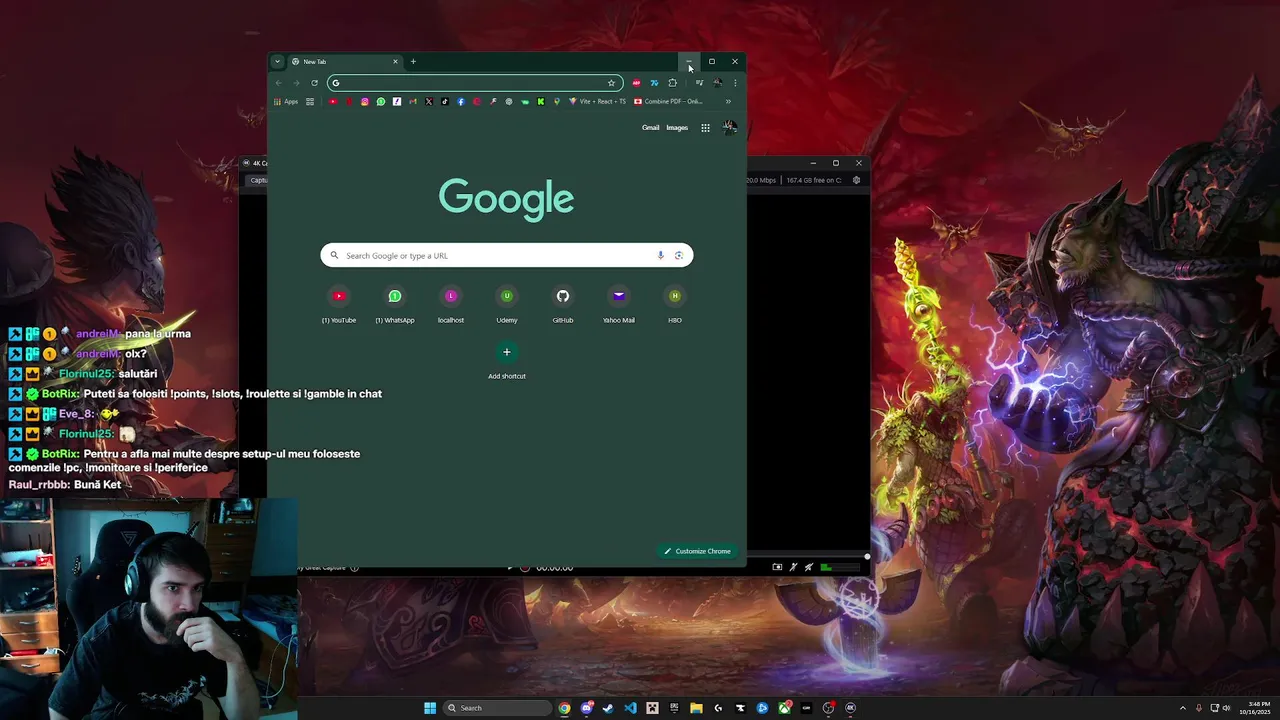Close the New Tab tab
Viewport: 1280px width, 720px height.
pos(395,61)
